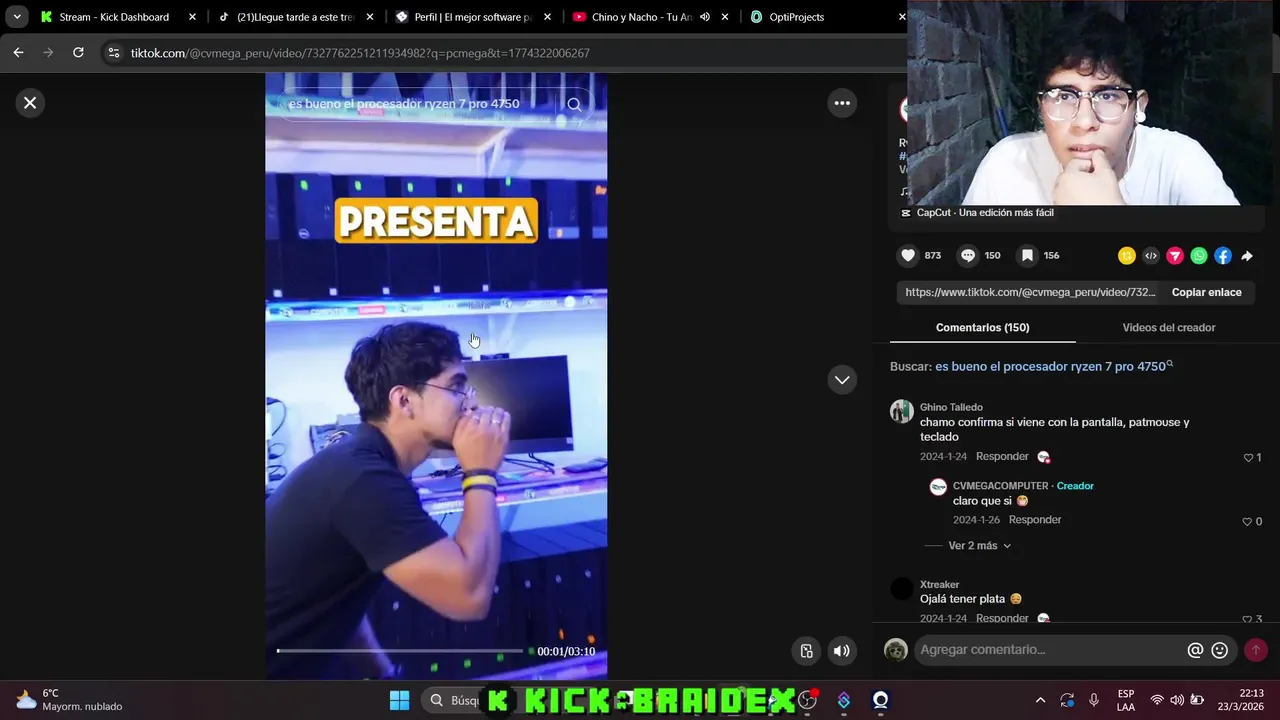Reply to Ghino Talledo's comment with Responder
1280x720 pixels.
1002,456
